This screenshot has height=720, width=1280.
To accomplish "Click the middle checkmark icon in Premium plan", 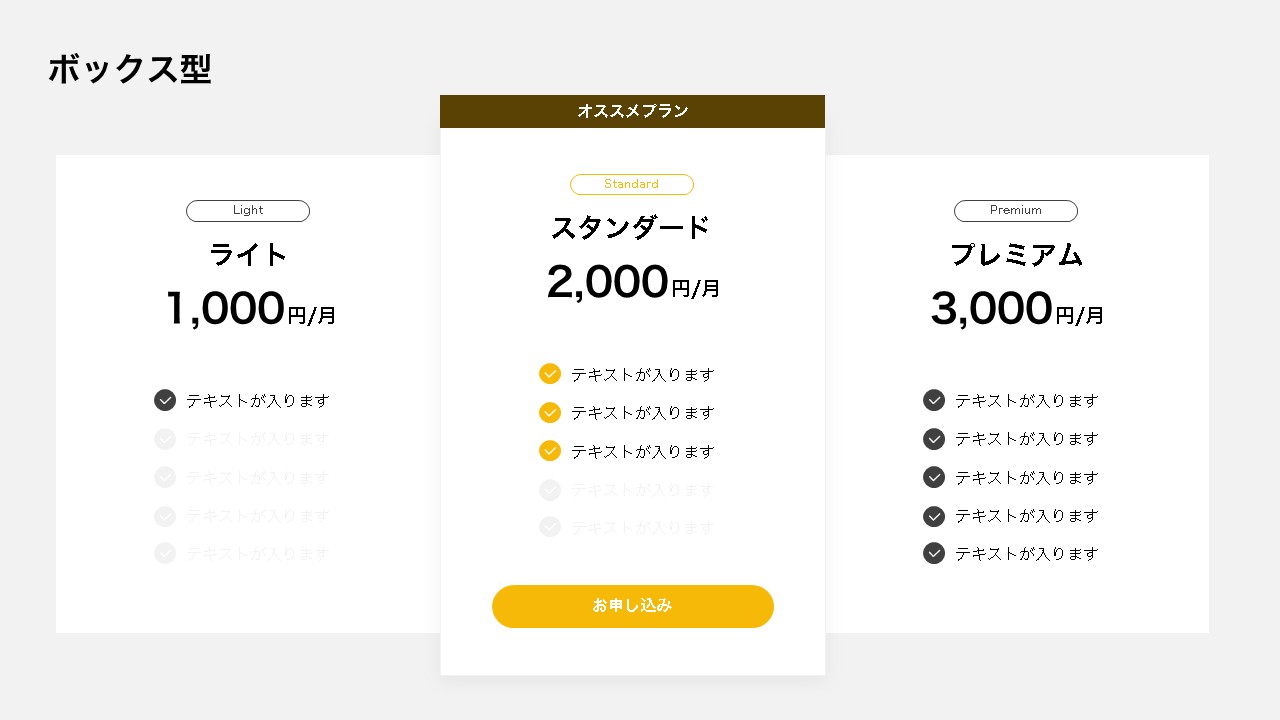I will (x=934, y=477).
